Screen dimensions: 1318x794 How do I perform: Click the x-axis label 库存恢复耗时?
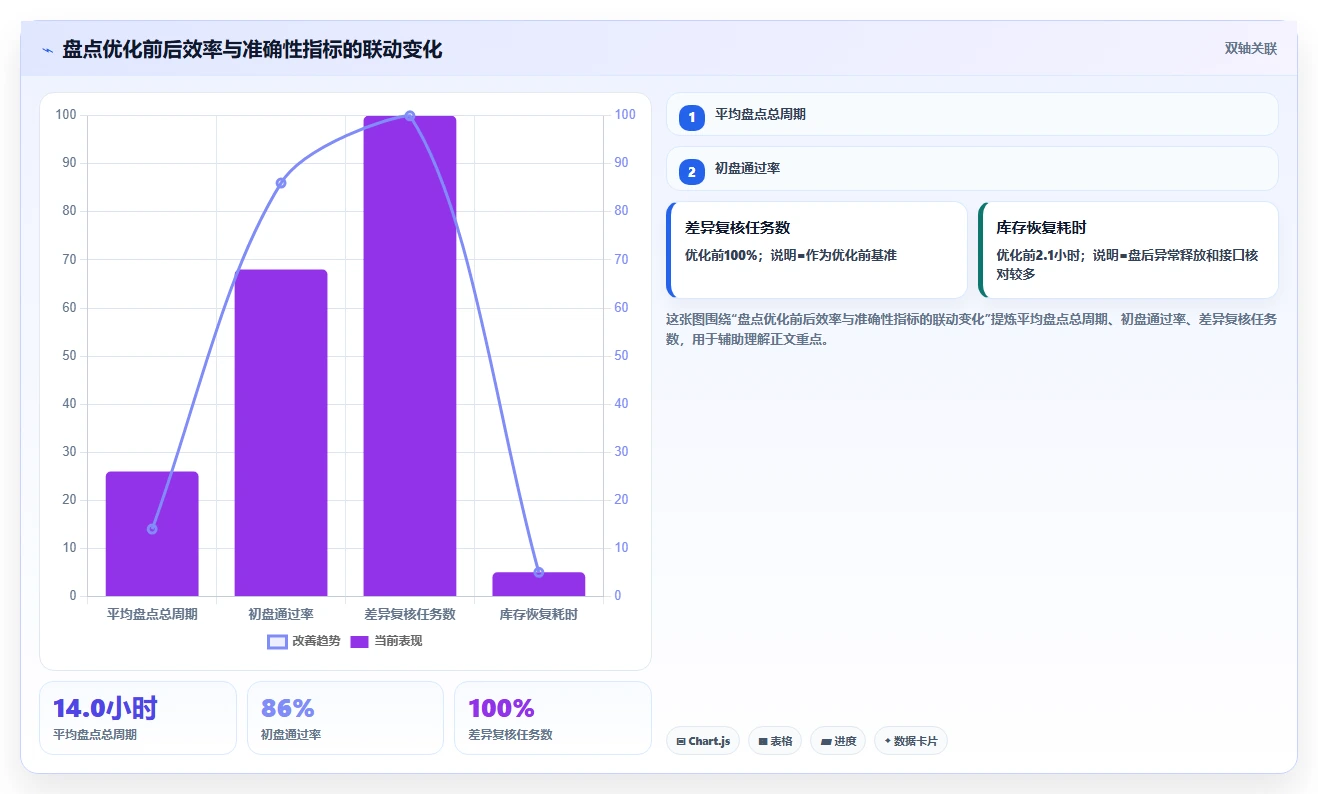539,614
